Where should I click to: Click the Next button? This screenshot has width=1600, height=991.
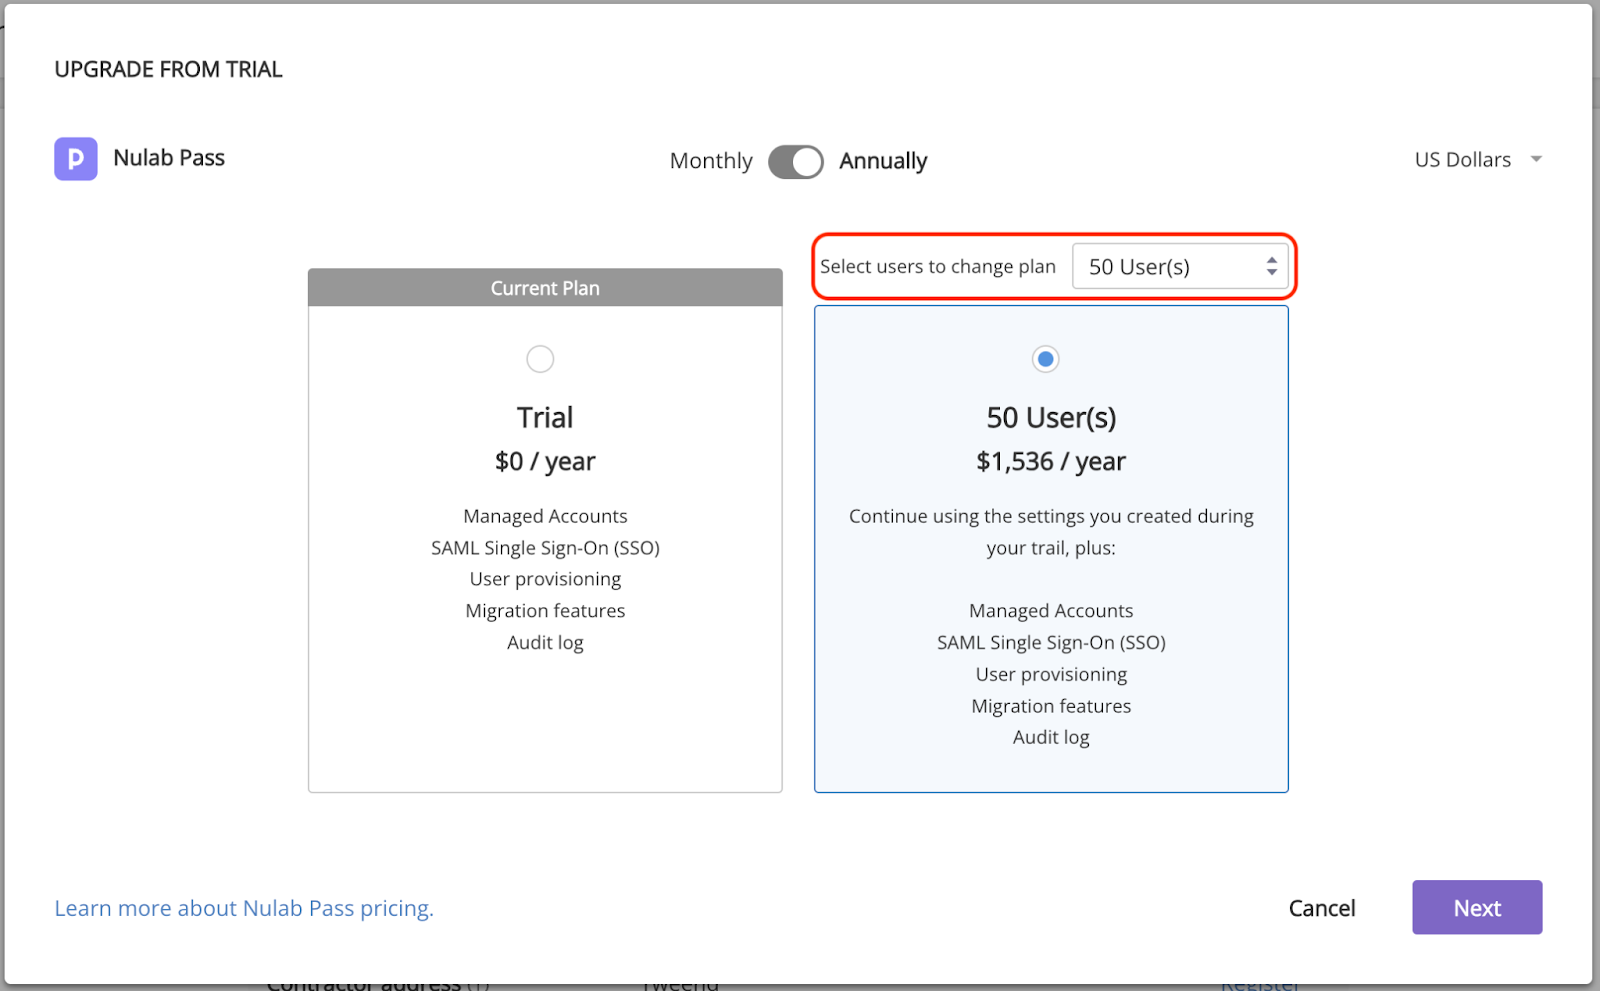1477,908
